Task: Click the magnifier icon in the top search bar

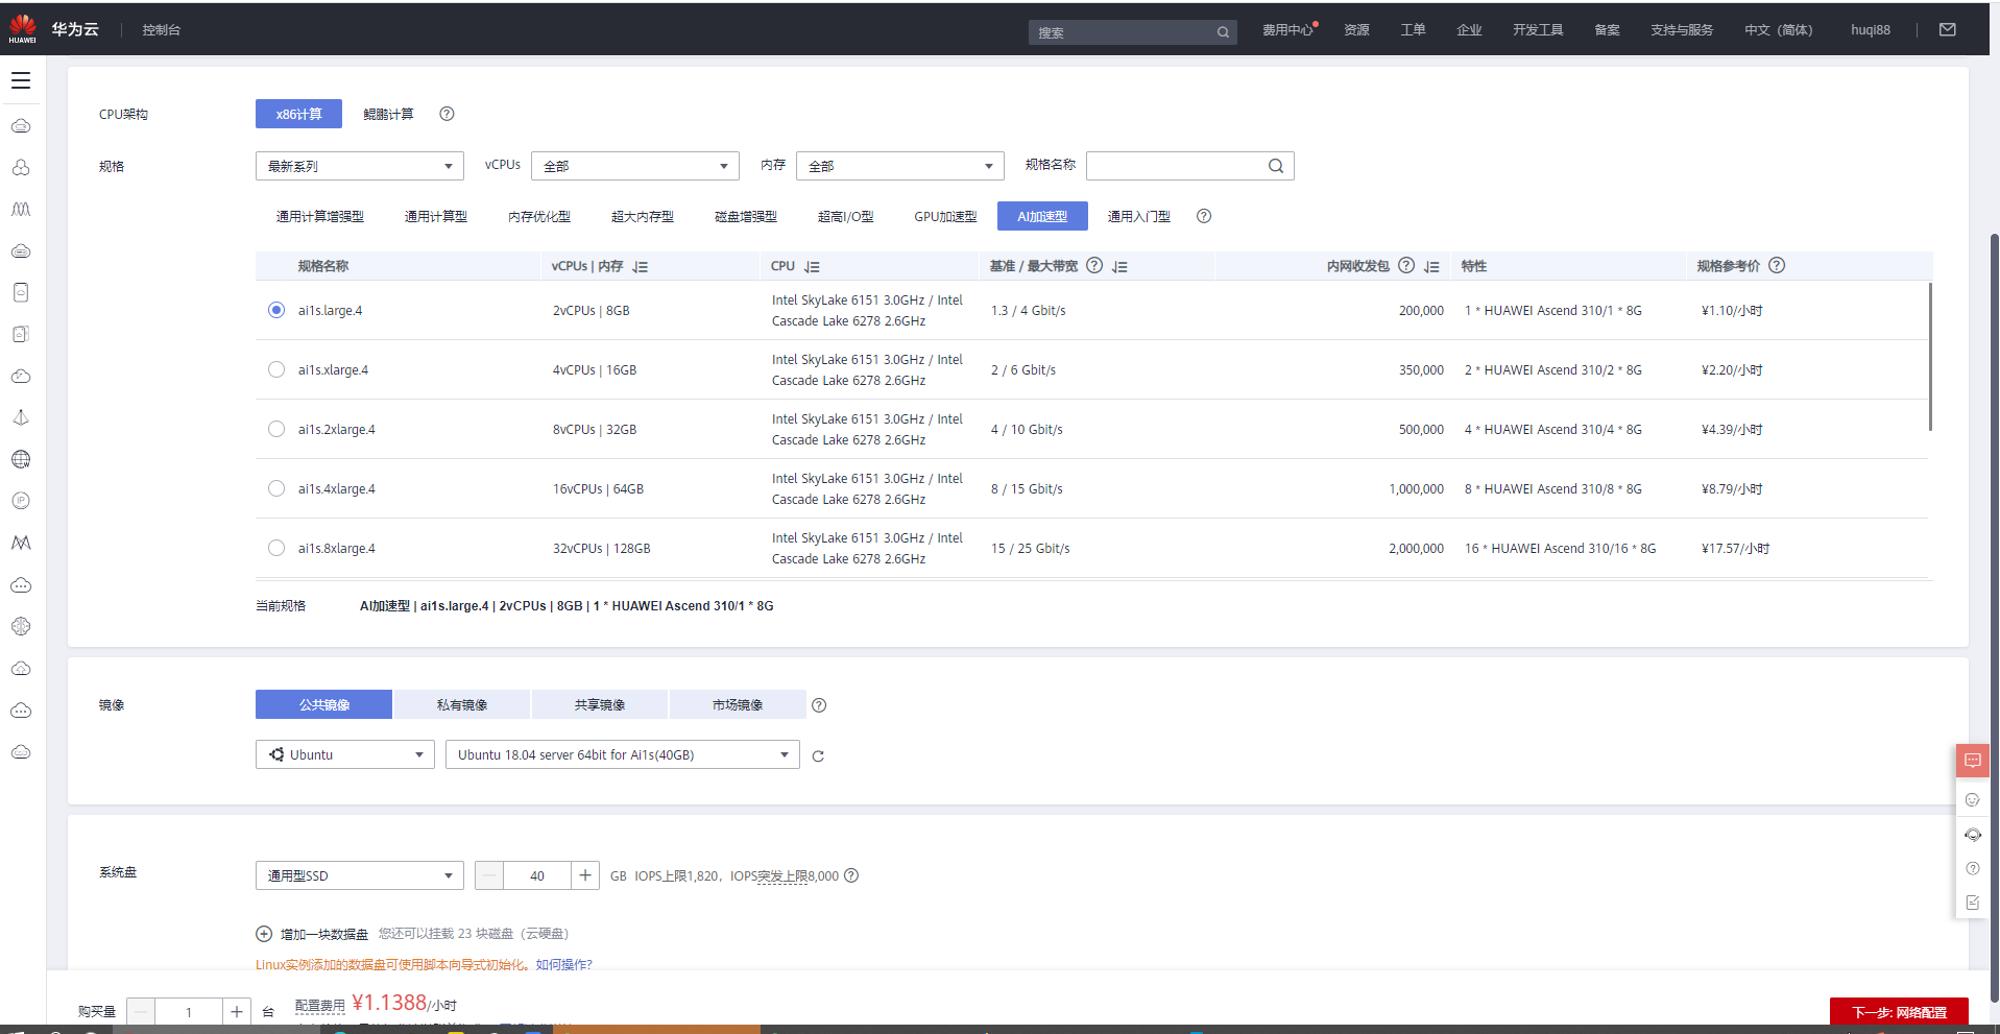Action: pyautogui.click(x=1223, y=32)
